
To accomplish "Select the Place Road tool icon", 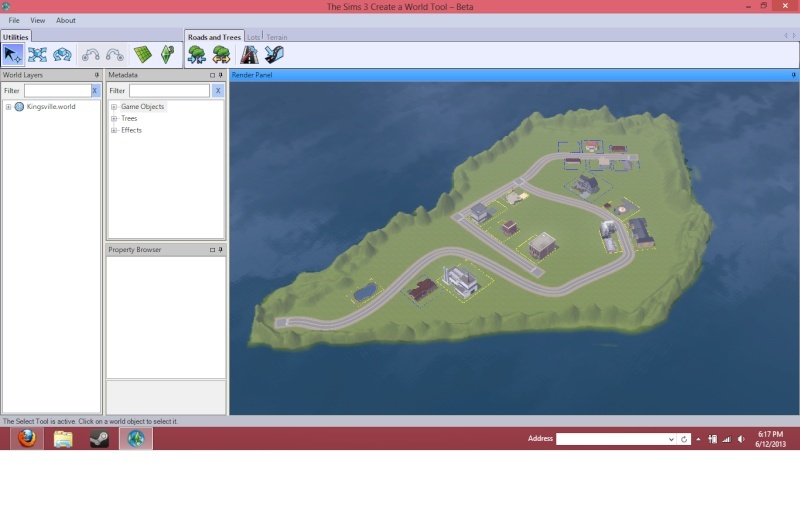I will click(x=249, y=55).
